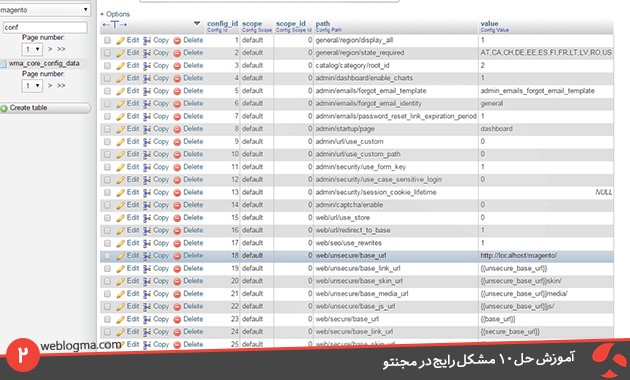Click the green plus icon beside Create table
Image resolution: width=630 pixels, height=380 pixels.
(4, 108)
